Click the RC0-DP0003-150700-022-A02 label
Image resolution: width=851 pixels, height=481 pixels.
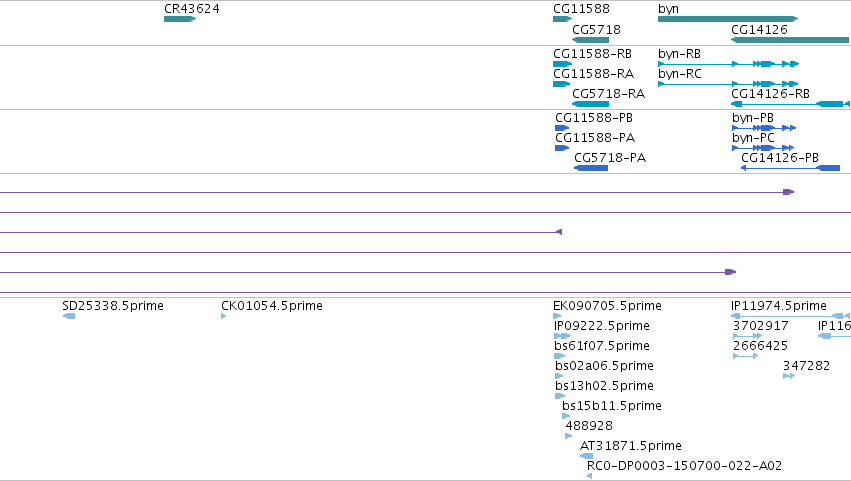coord(684,466)
